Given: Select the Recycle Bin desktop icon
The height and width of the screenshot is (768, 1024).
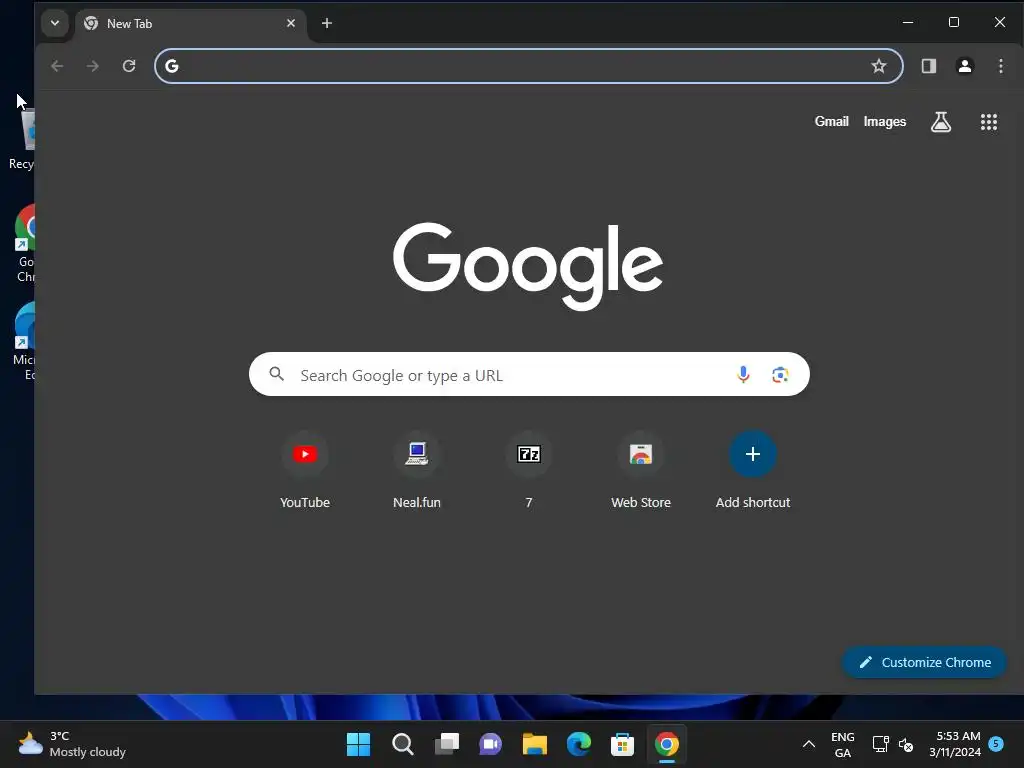Looking at the screenshot, I should pyautogui.click(x=23, y=138).
